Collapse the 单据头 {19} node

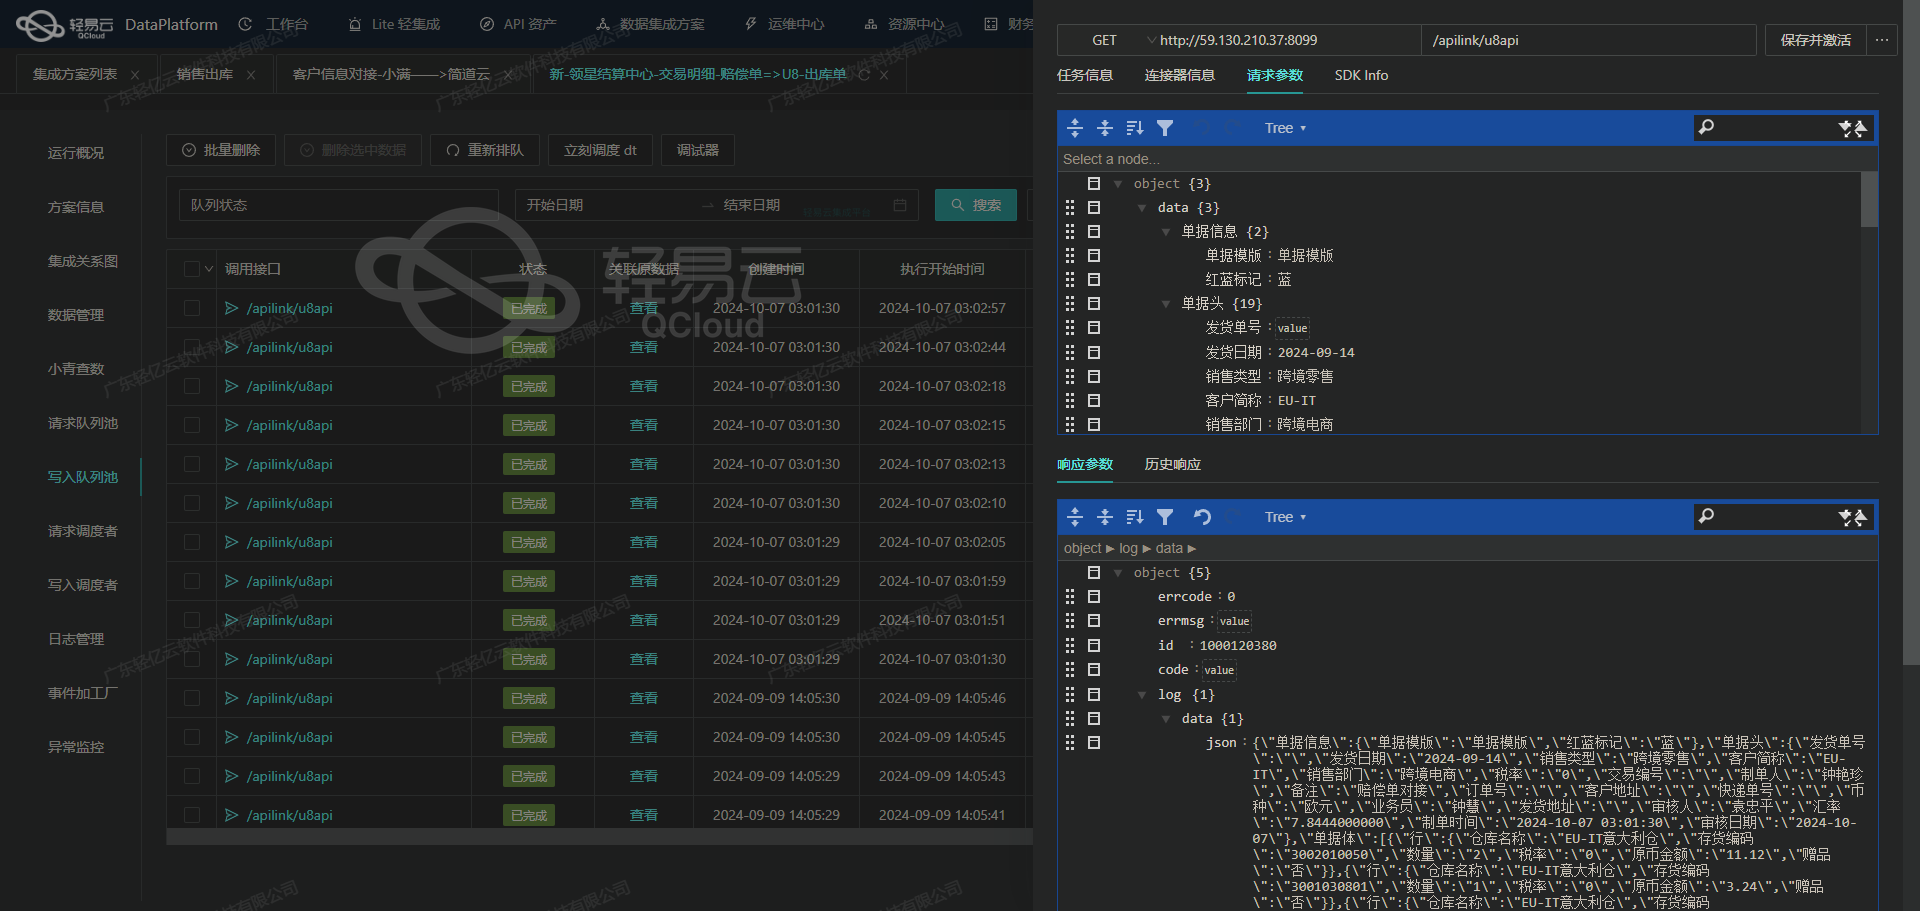(1166, 304)
